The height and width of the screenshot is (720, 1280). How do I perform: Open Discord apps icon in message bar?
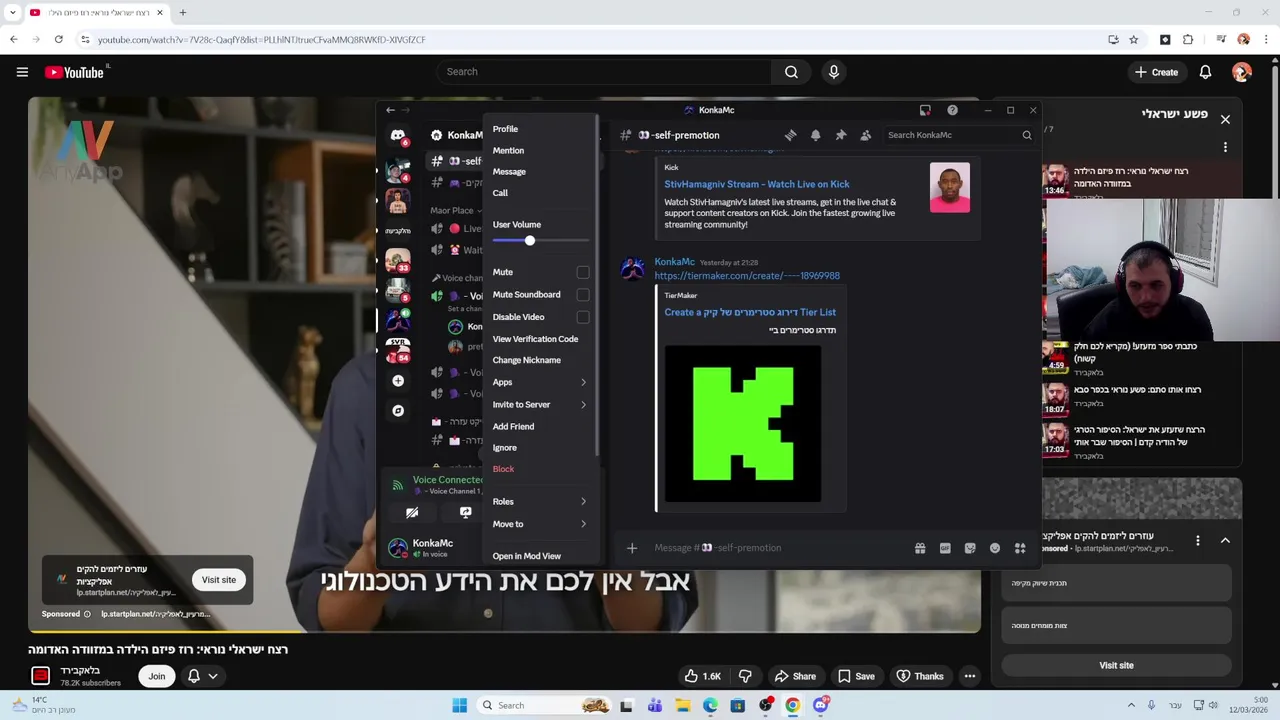[x=1020, y=548]
